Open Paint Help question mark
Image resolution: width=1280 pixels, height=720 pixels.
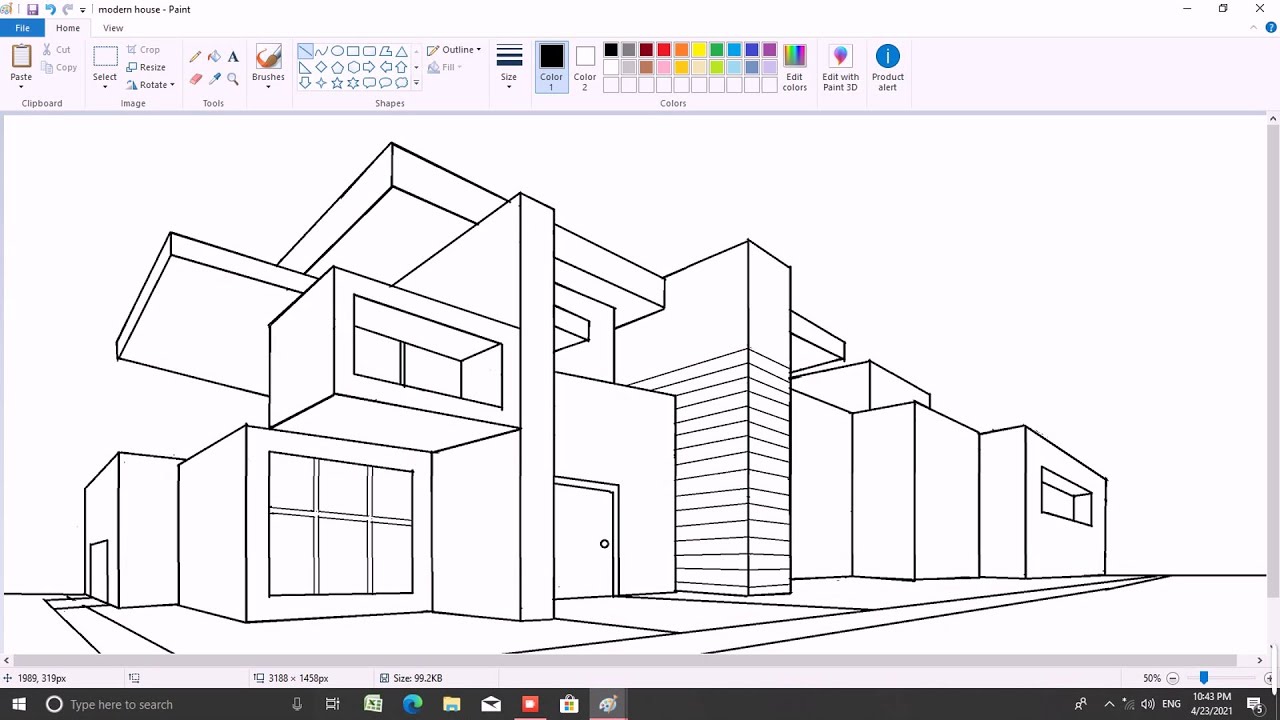(x=1271, y=28)
